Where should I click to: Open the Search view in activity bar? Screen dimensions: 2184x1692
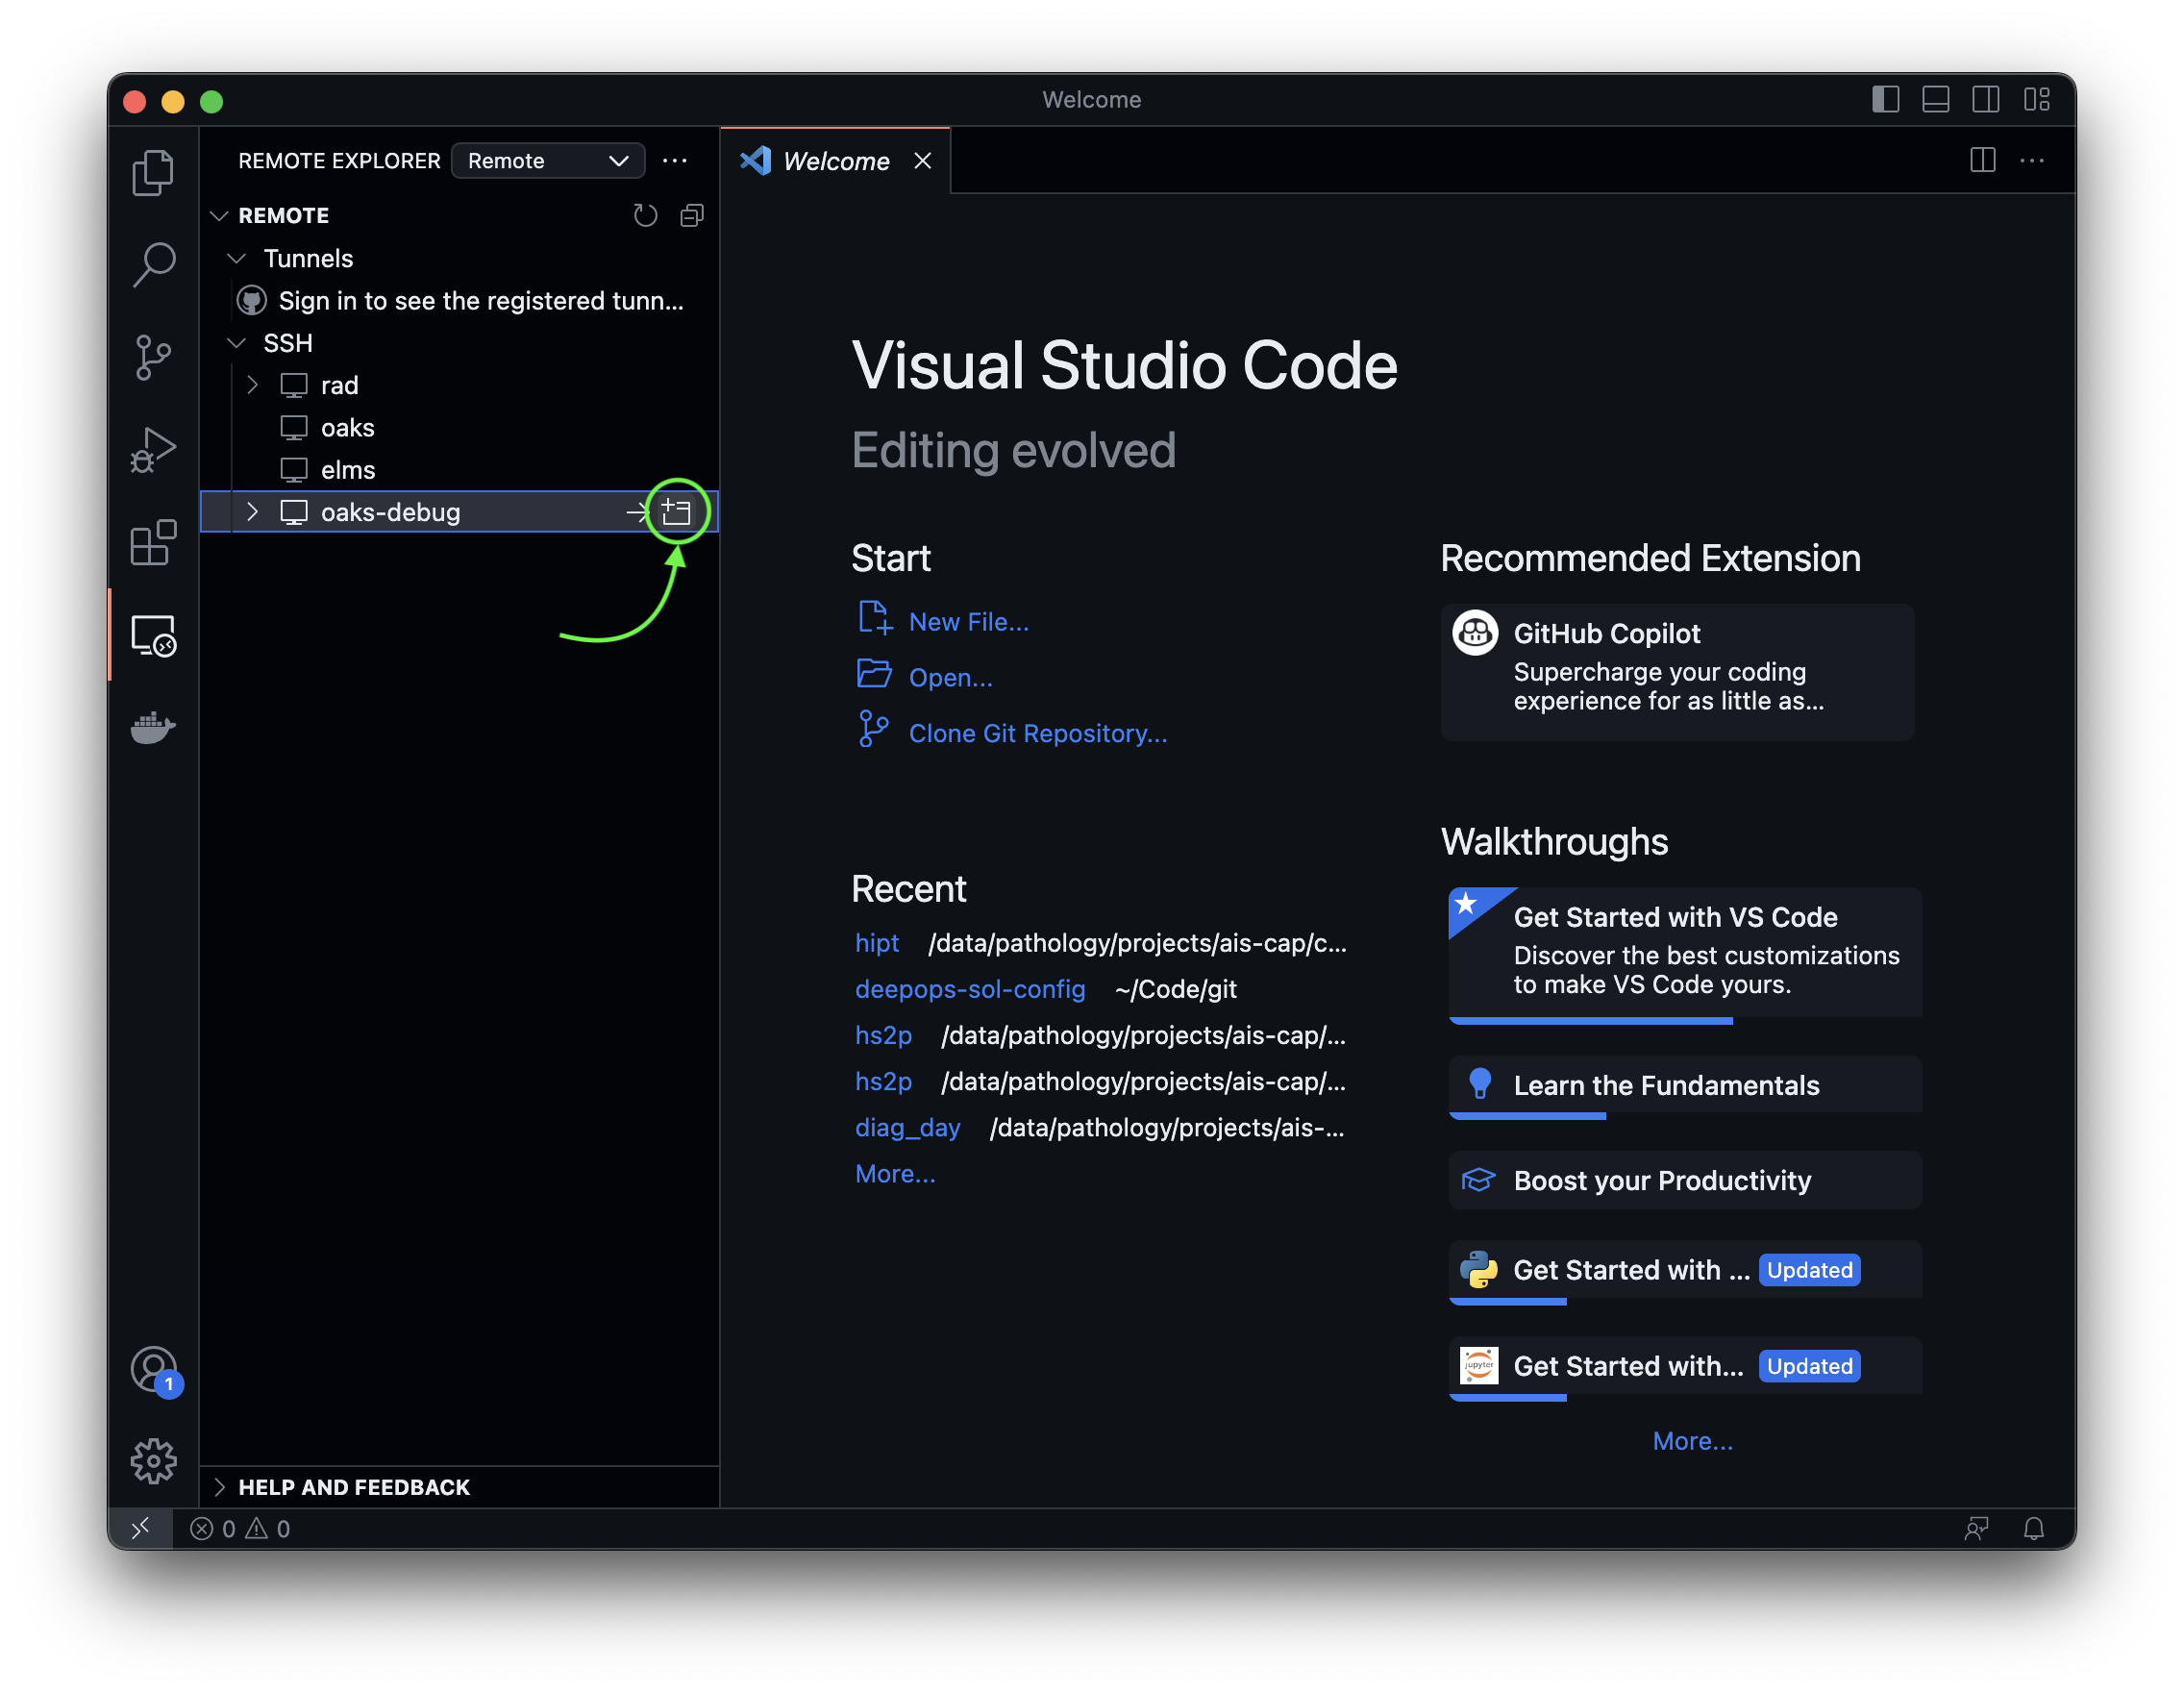click(153, 265)
